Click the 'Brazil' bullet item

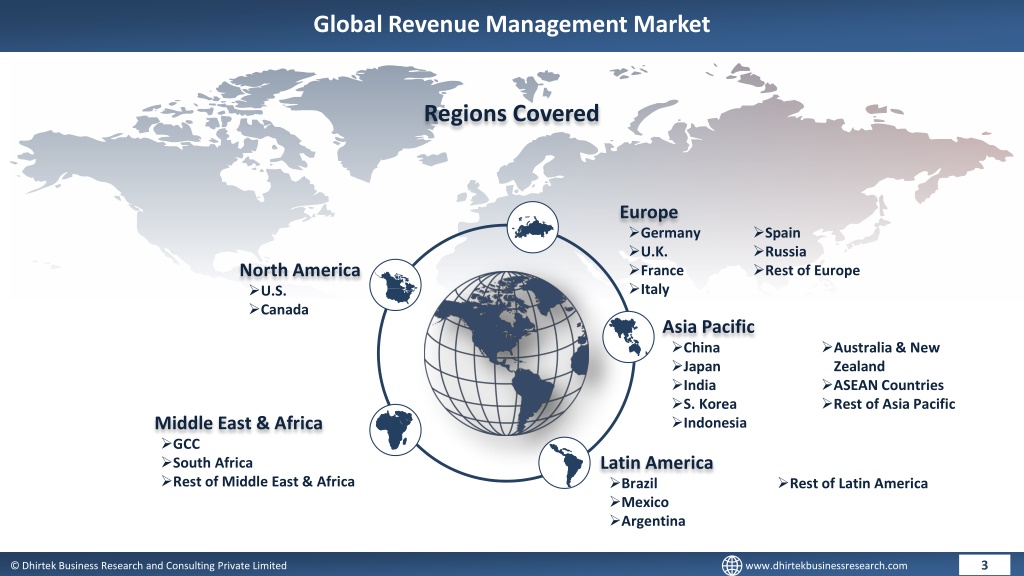pyautogui.click(x=633, y=484)
